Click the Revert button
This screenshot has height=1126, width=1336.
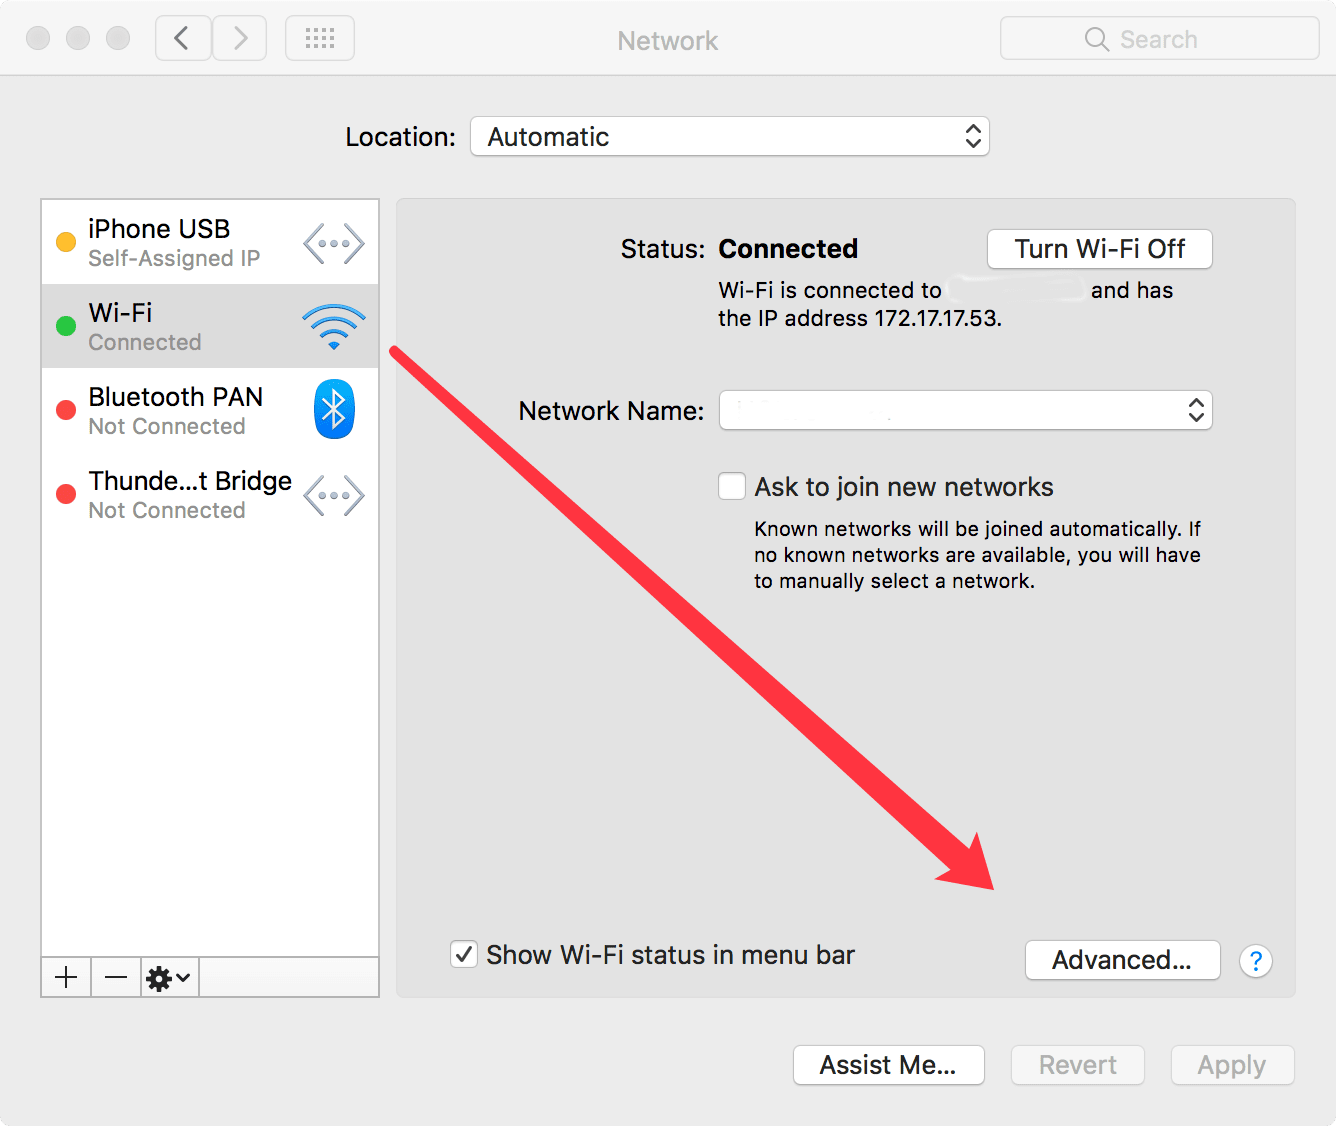(1078, 1065)
